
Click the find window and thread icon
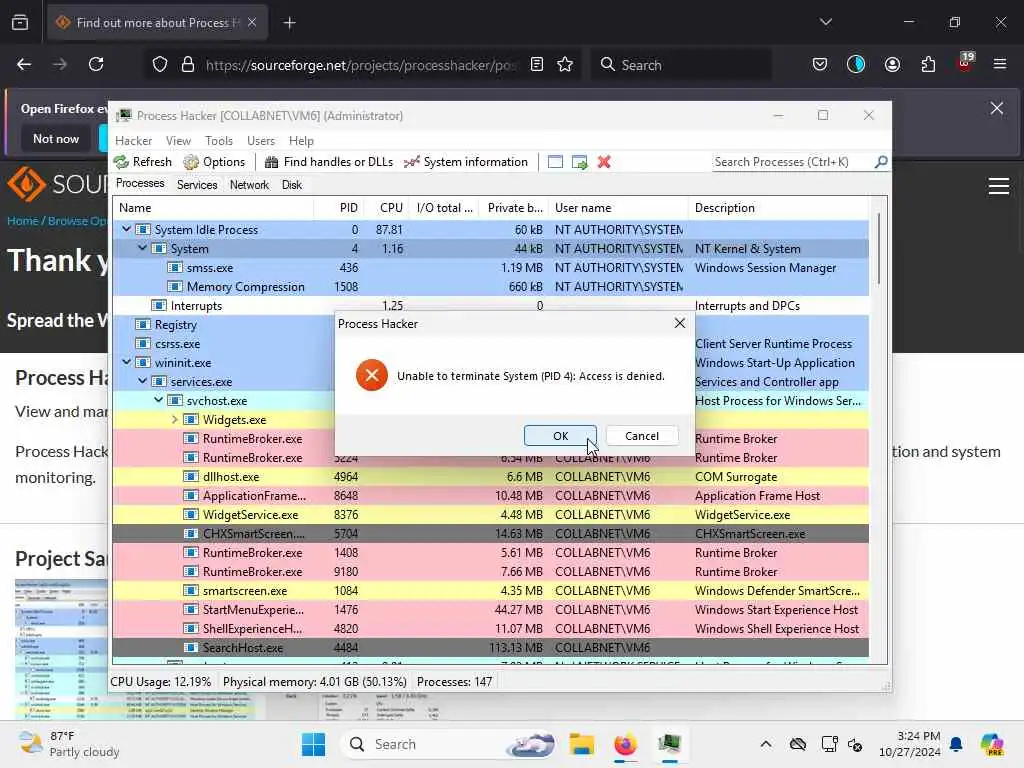pos(580,162)
